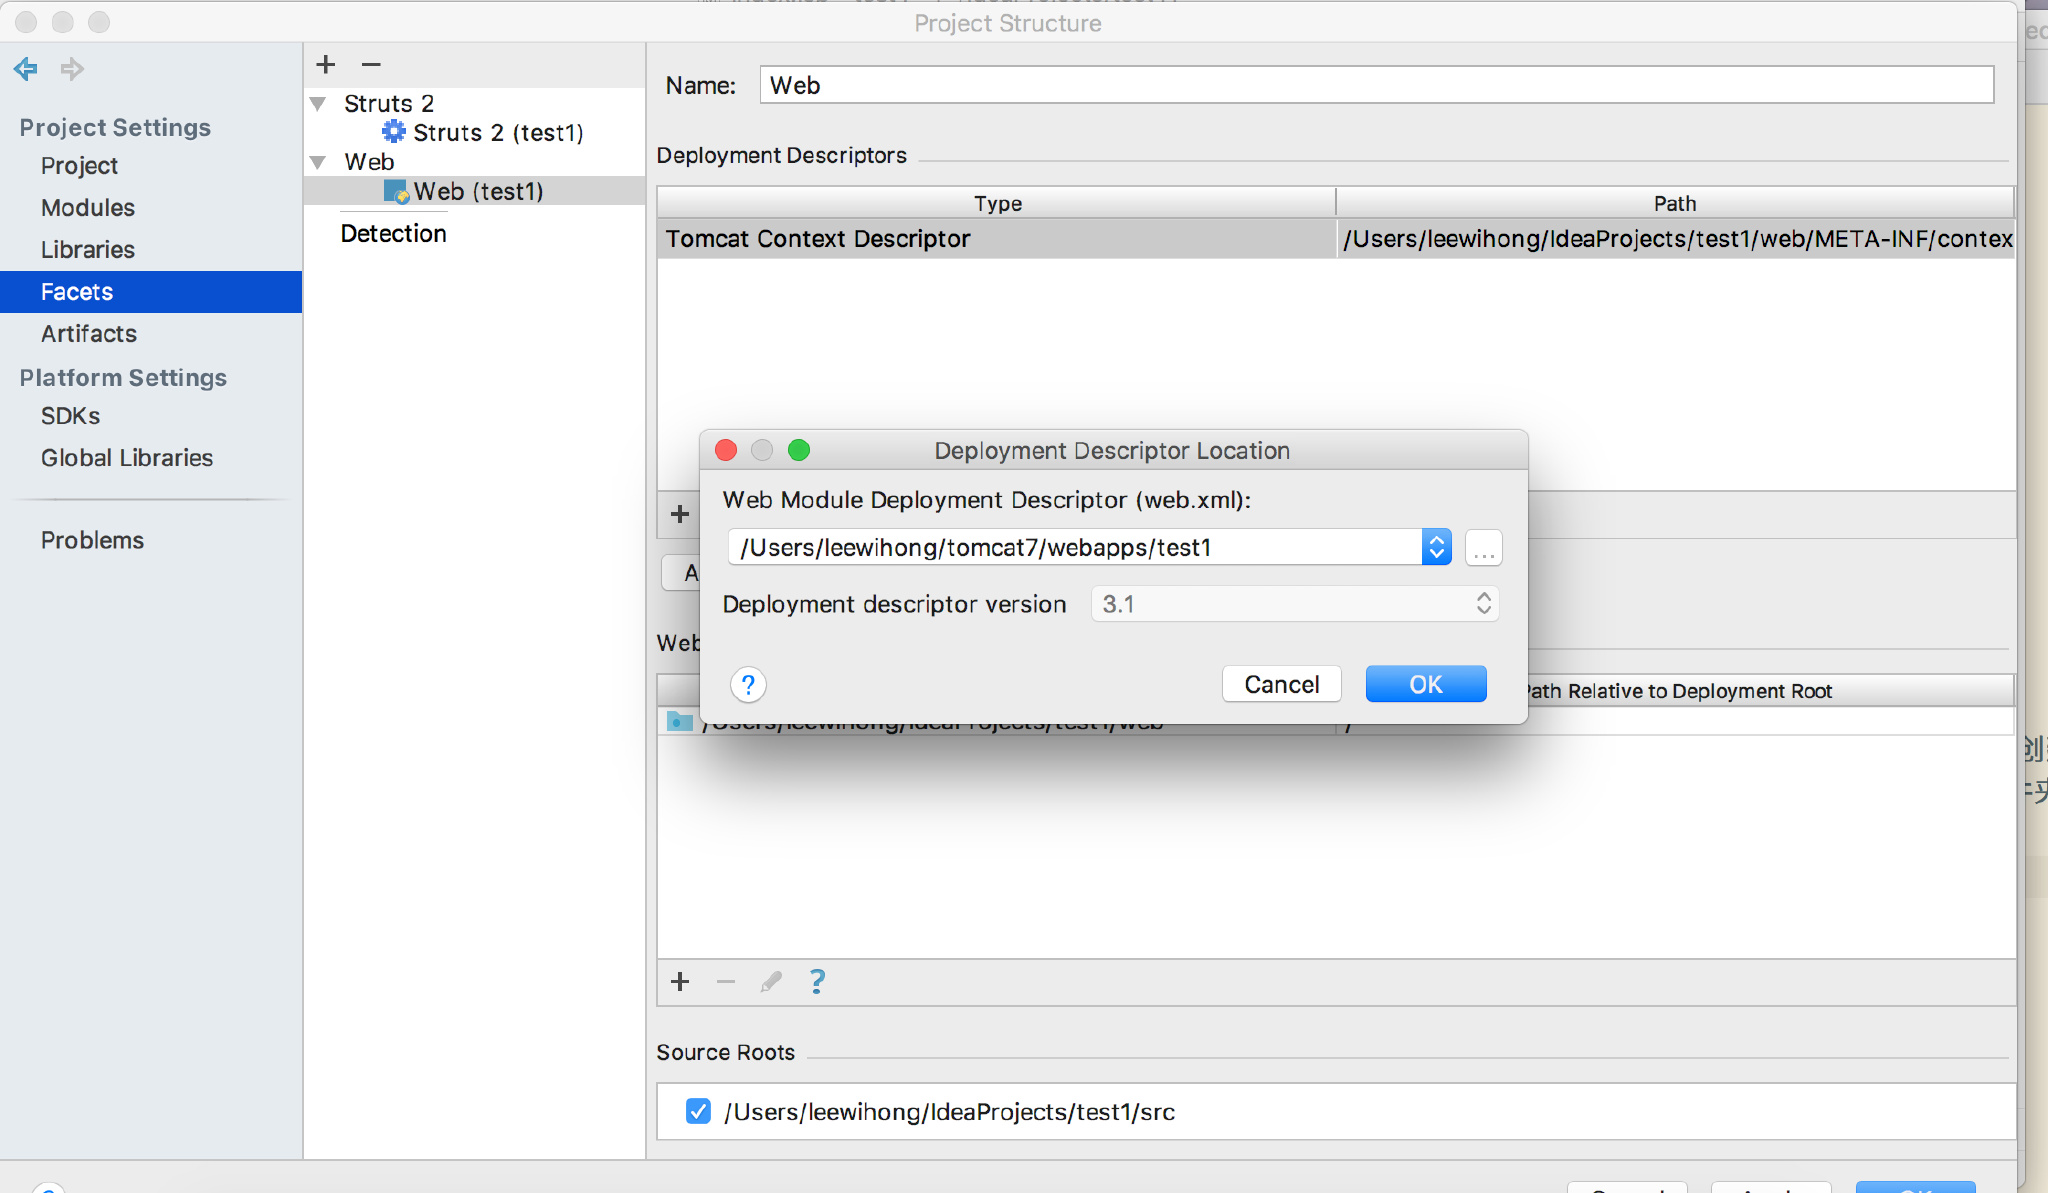Click the Name text field
The height and width of the screenshot is (1193, 2048).
[x=1375, y=86]
